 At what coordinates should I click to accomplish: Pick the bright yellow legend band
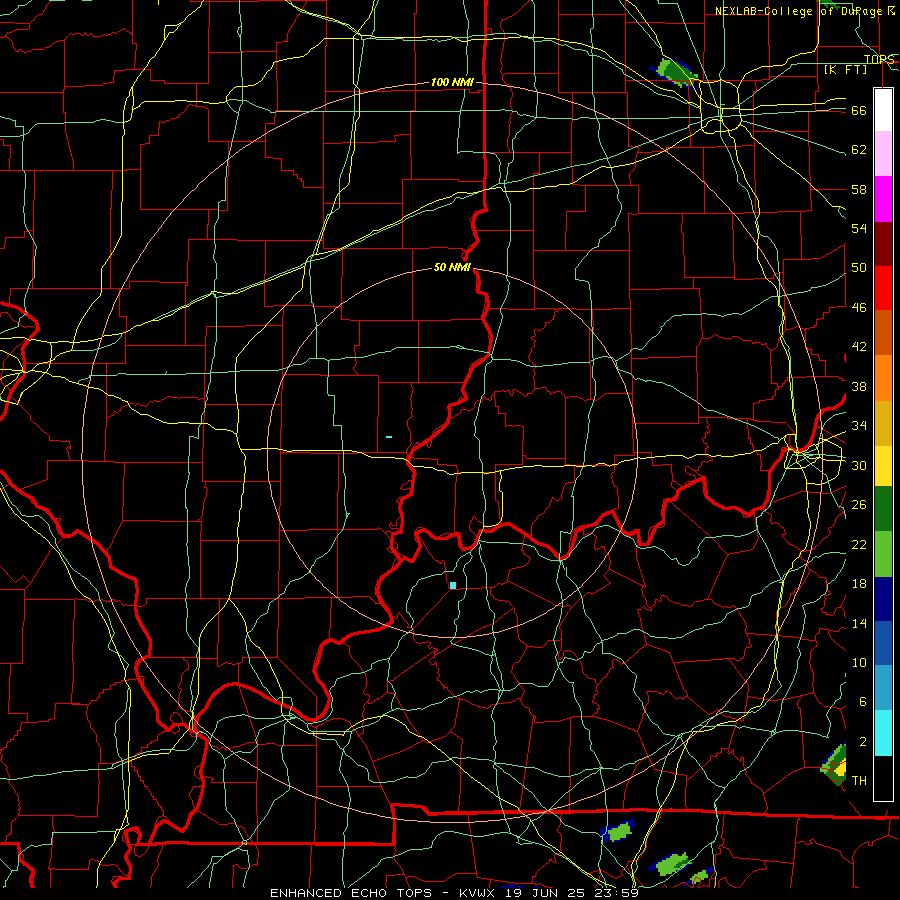pyautogui.click(x=883, y=465)
